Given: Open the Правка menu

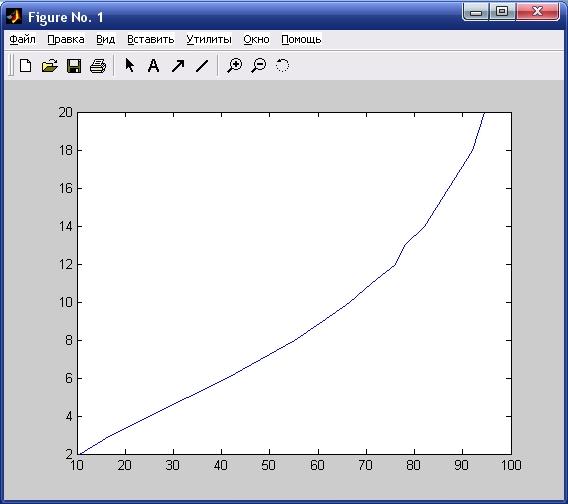Looking at the screenshot, I should 66,39.
